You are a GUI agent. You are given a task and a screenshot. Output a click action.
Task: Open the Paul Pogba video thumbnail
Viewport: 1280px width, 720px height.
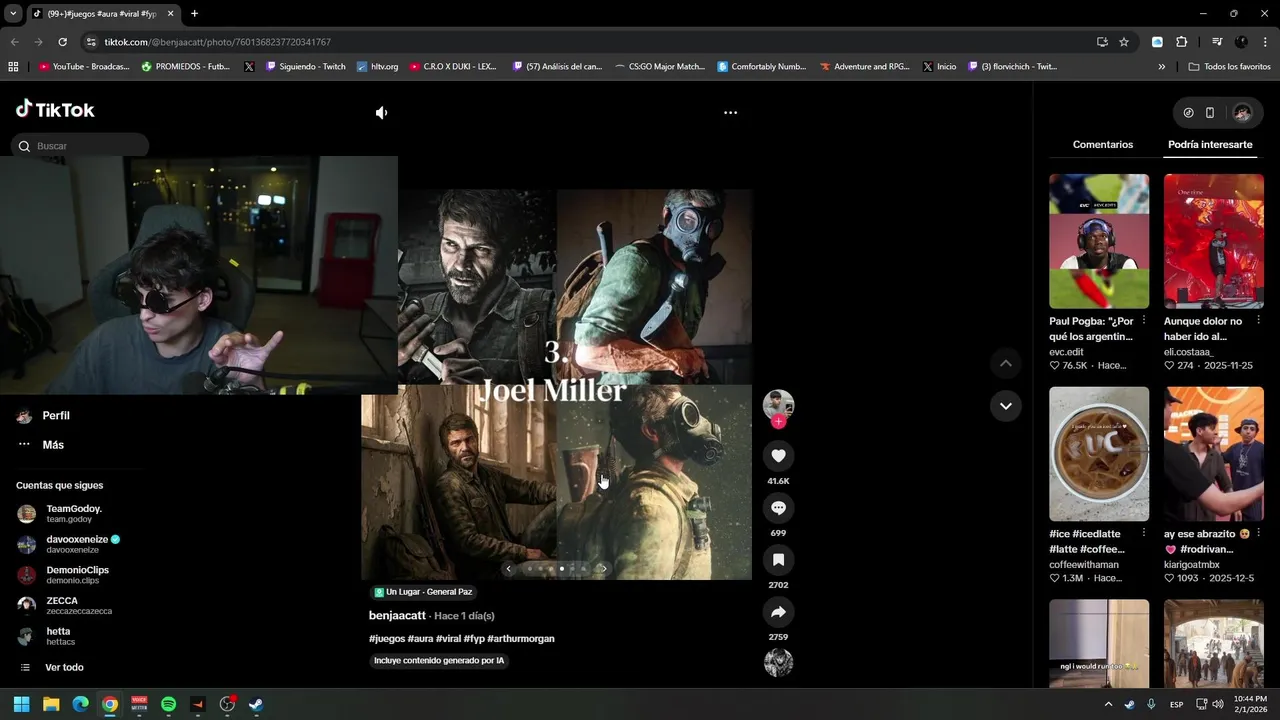[1099, 241]
